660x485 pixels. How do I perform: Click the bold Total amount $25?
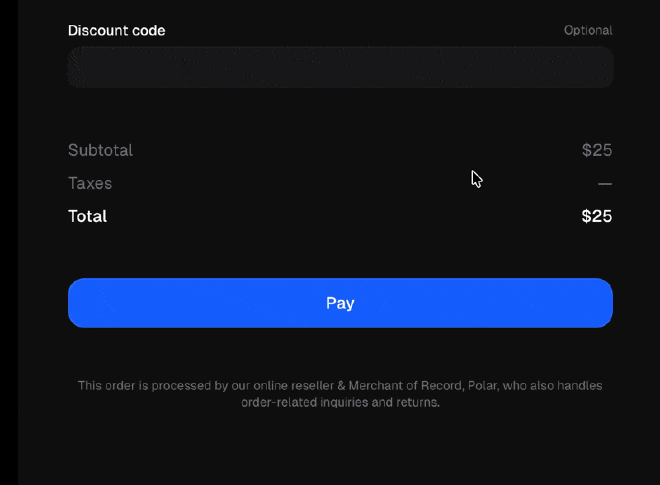pyautogui.click(x=596, y=216)
